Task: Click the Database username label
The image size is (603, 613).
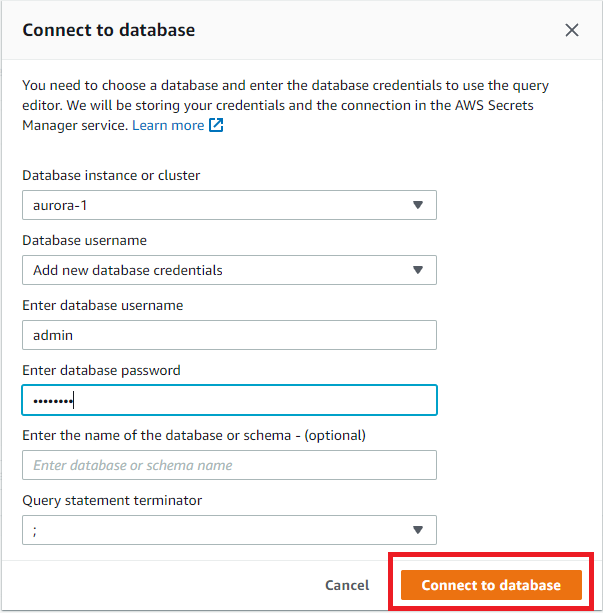Action: [x=84, y=241]
